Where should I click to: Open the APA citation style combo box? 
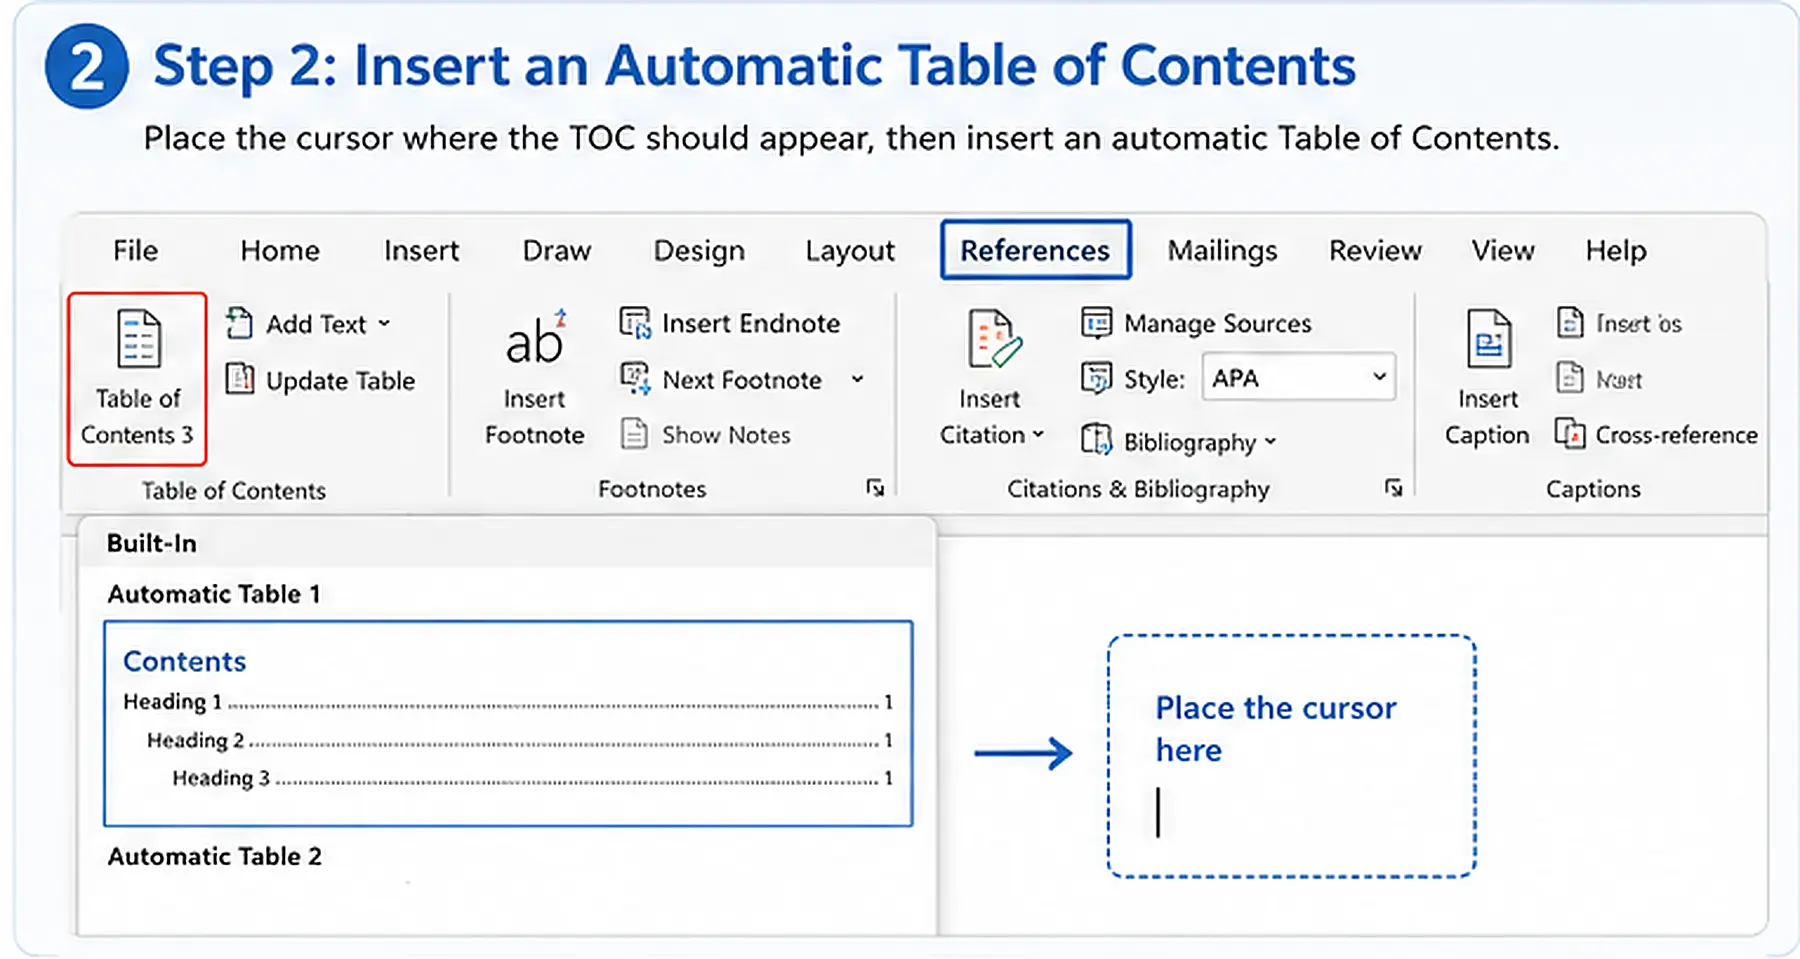pos(1298,377)
